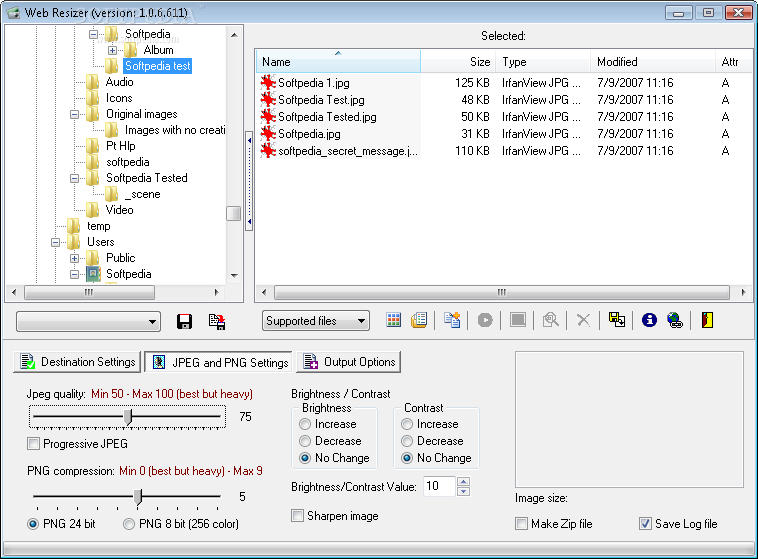
Task: Click the save profile floppy disk icon
Action: pos(184,321)
